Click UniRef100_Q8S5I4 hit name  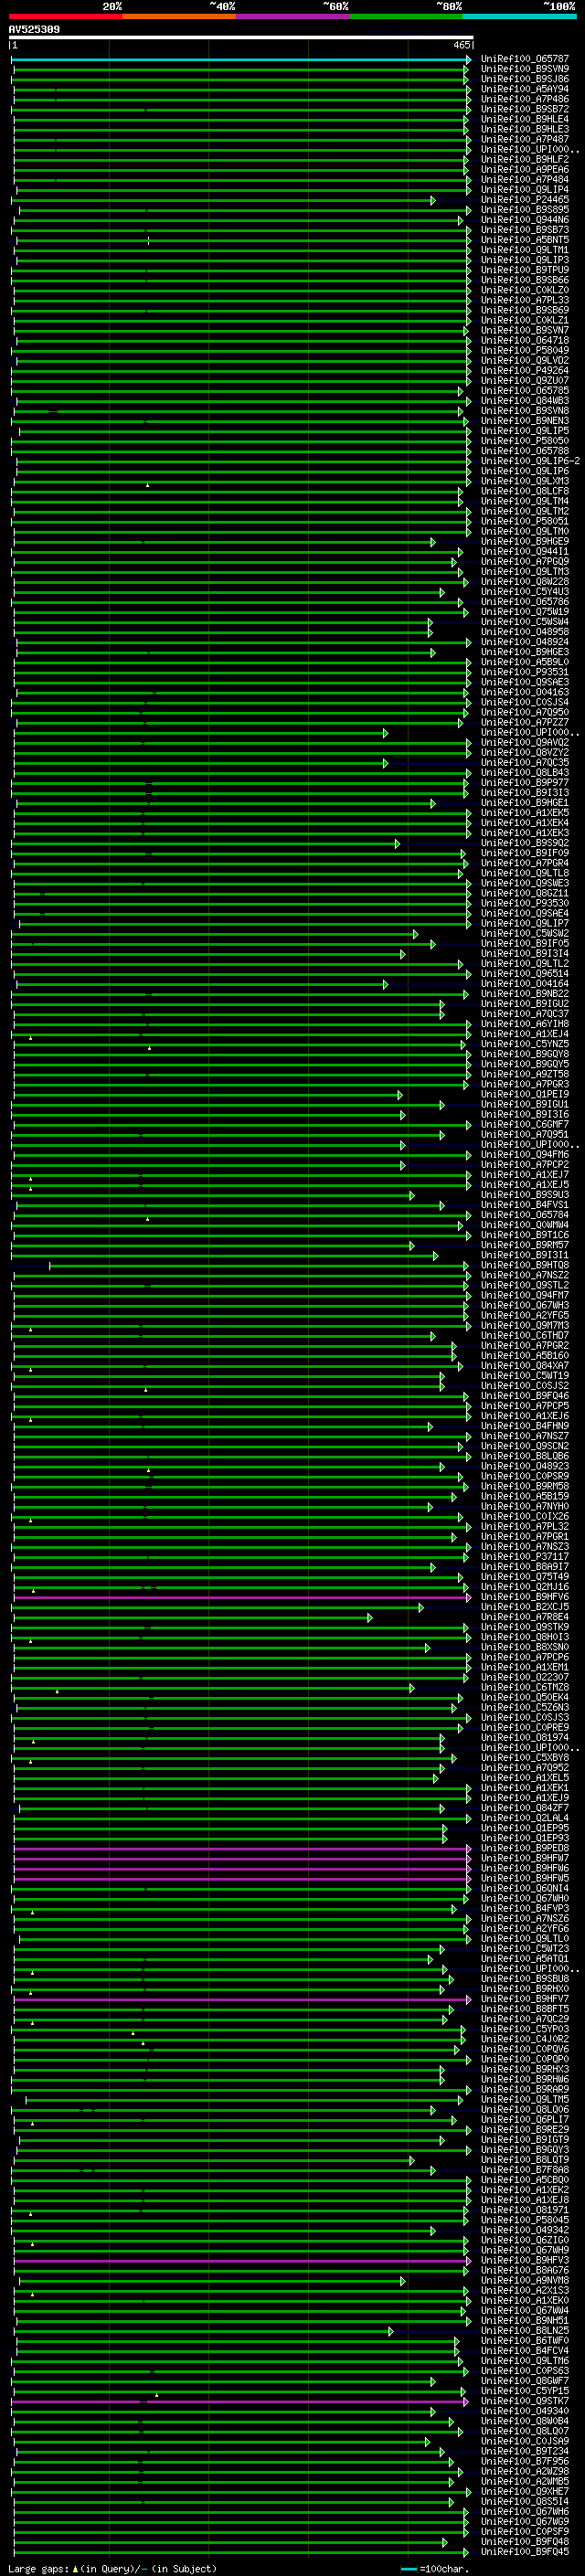(524, 2501)
